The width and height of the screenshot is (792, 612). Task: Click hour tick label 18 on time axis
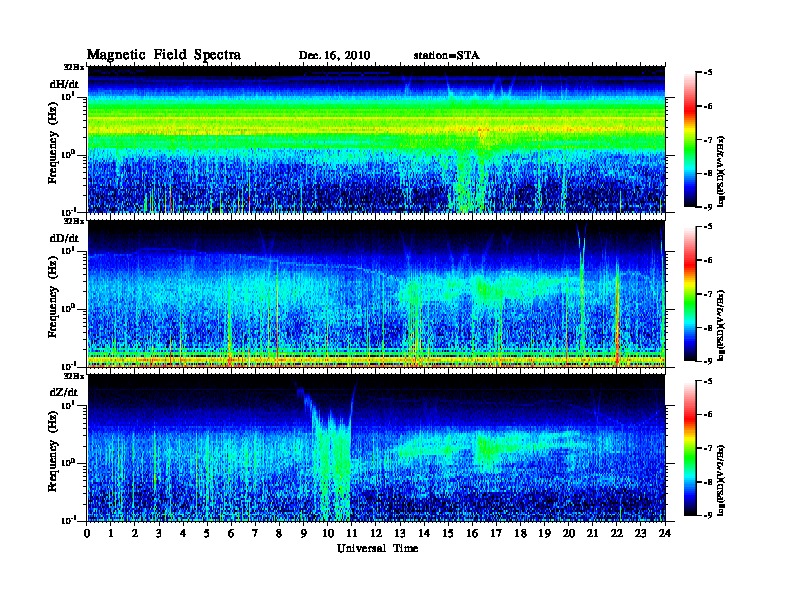click(x=520, y=533)
